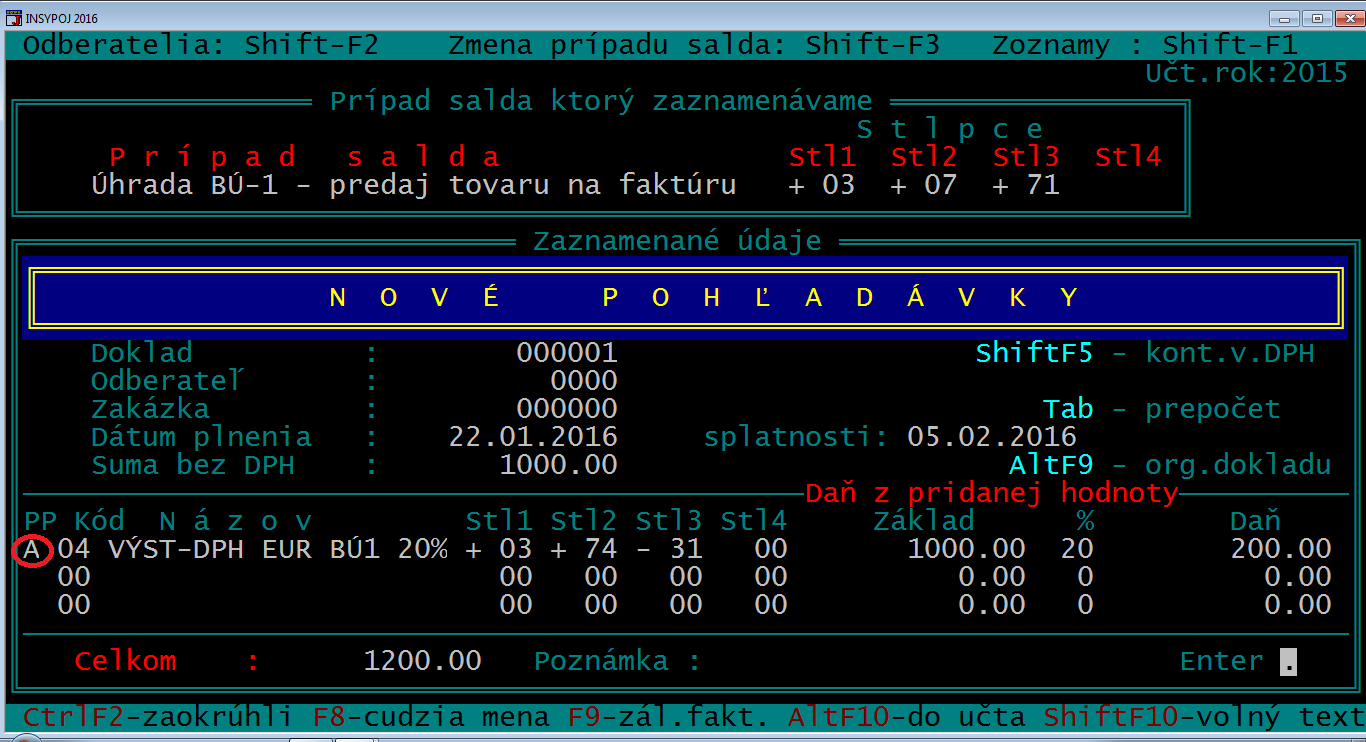Click the Základ value 1000.00 in DPH row
Image resolution: width=1366 pixels, height=742 pixels.
click(966, 549)
